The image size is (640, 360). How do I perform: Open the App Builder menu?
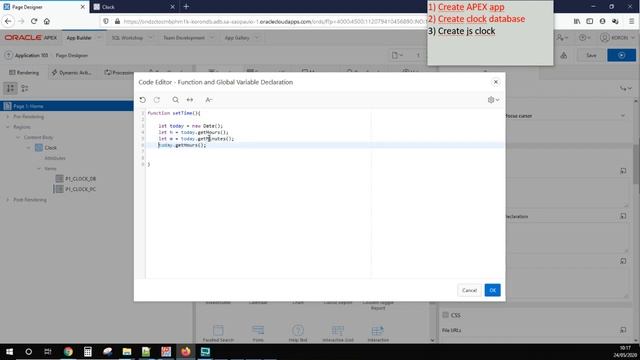(x=79, y=38)
